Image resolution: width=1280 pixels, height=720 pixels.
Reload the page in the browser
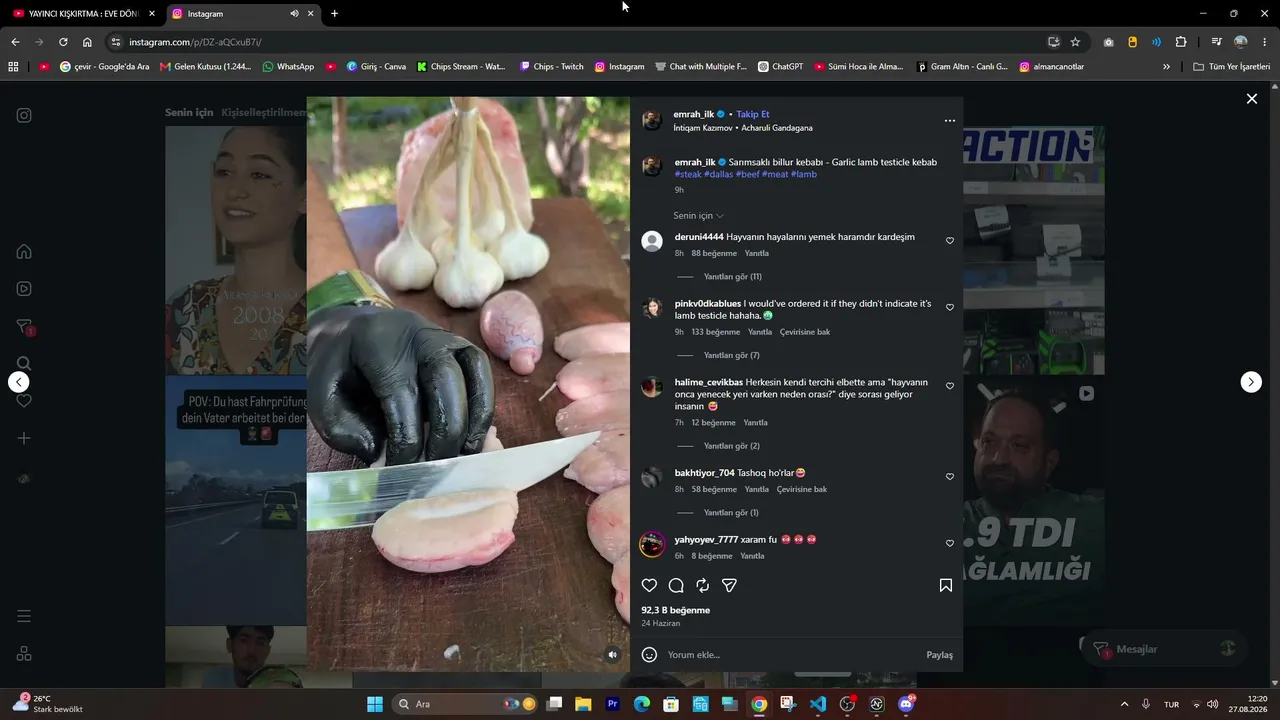pyautogui.click(x=63, y=42)
